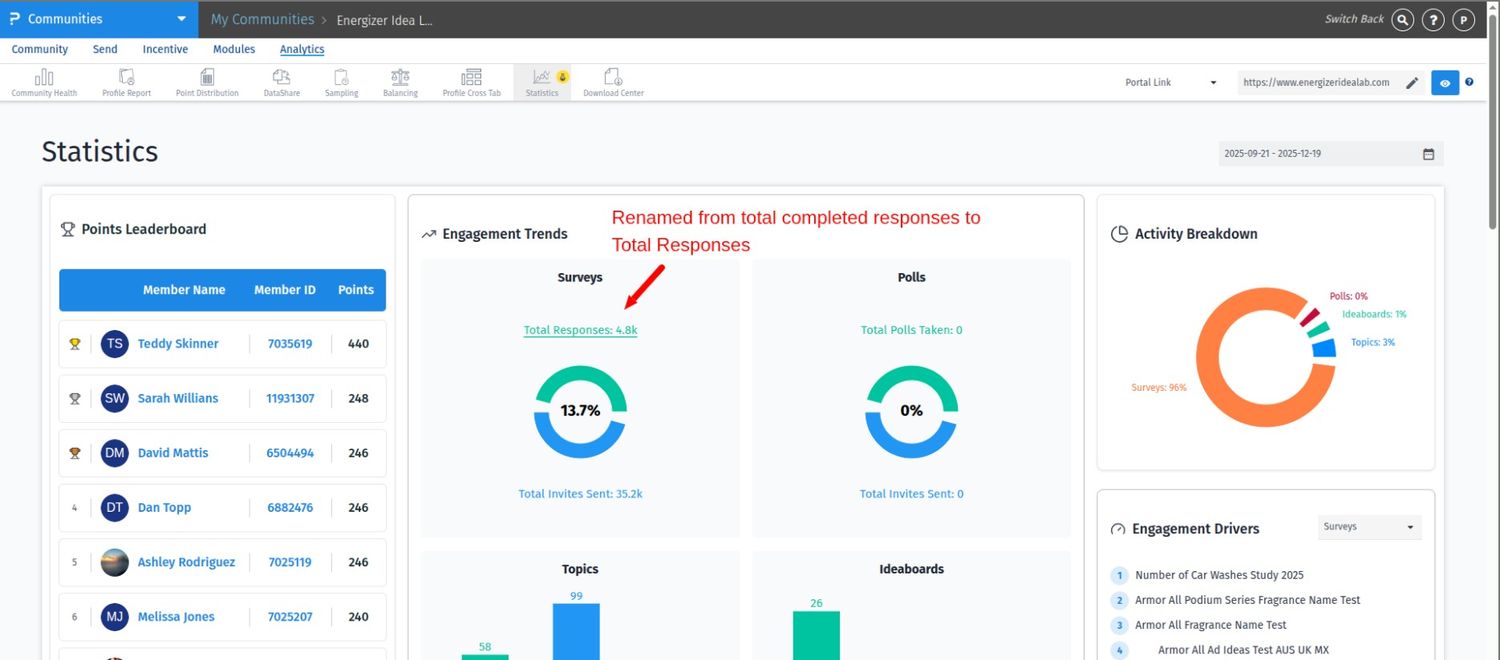The width and height of the screenshot is (1500, 660).
Task: Click the blue eye preview button
Action: tap(1445, 83)
